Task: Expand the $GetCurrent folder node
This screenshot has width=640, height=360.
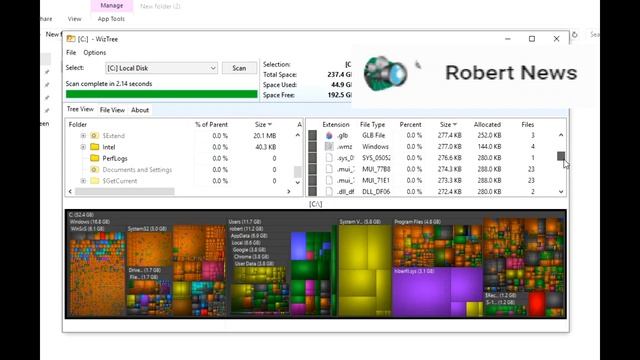Action: pos(83,181)
